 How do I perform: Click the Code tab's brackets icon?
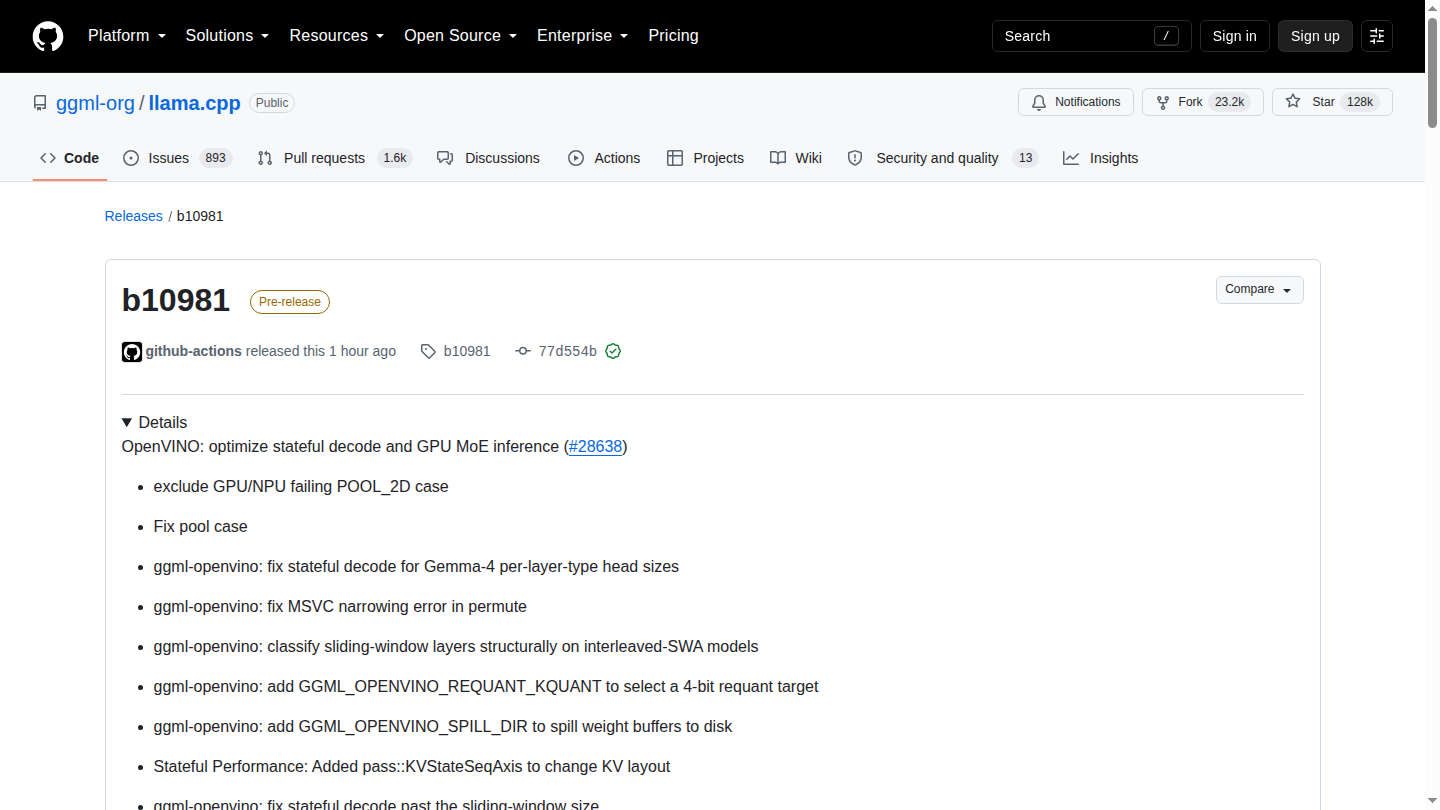(x=48, y=158)
